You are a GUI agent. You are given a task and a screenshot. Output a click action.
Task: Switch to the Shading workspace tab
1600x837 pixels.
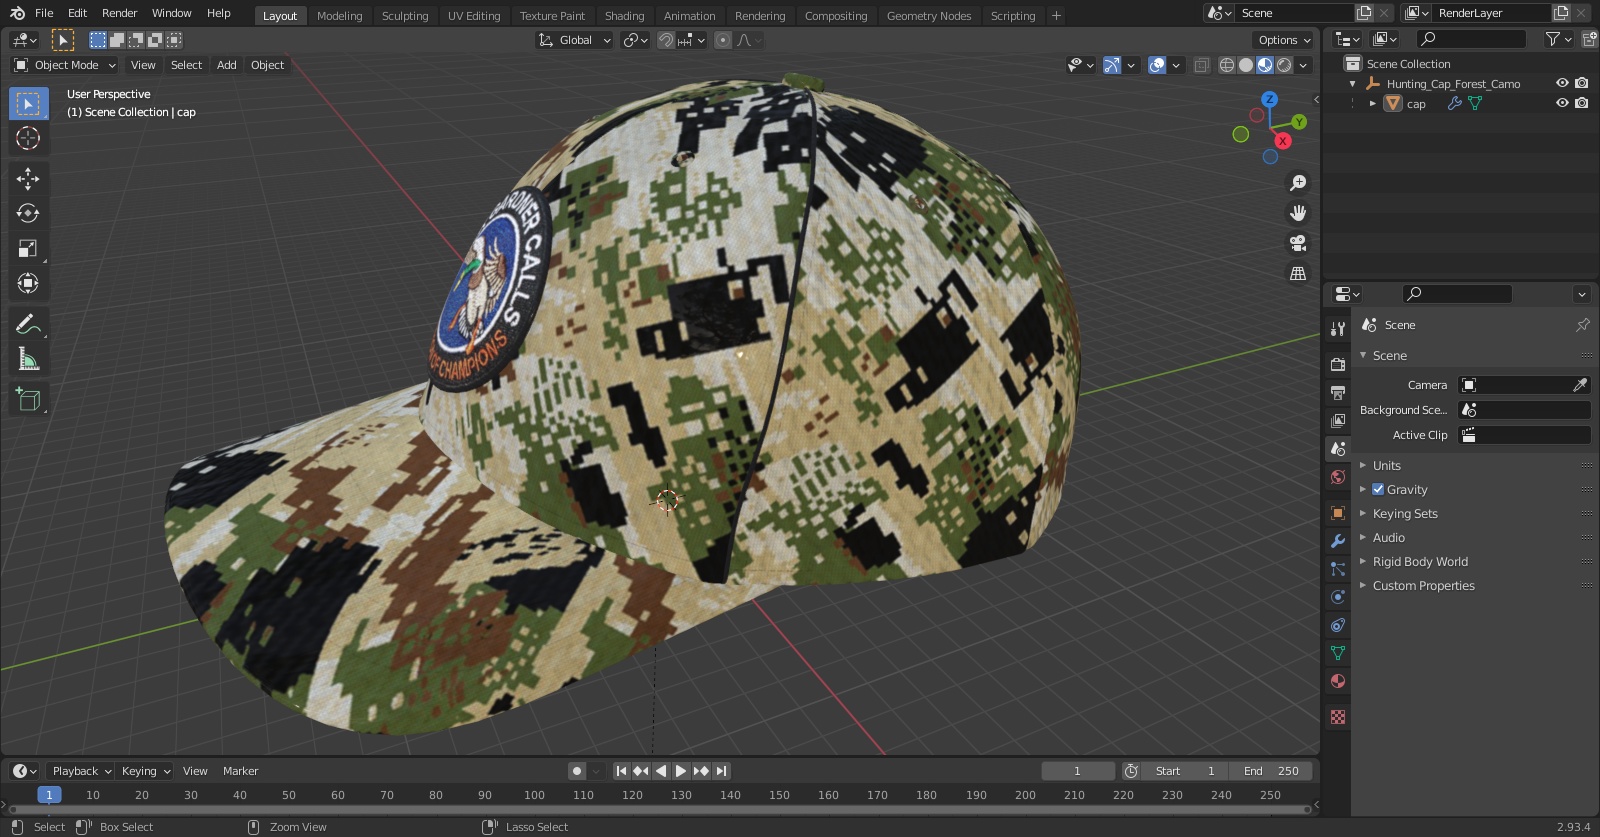624,16
